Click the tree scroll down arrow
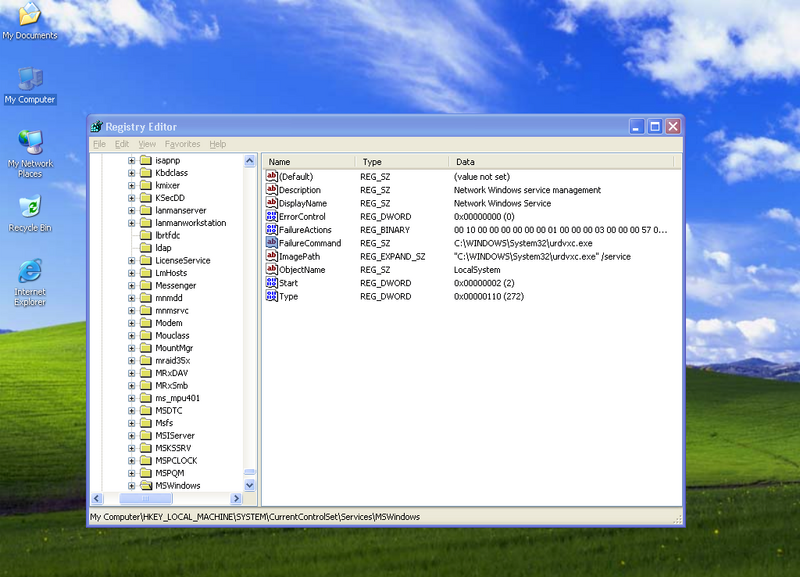Viewport: 800px width, 577px height. 249,485
